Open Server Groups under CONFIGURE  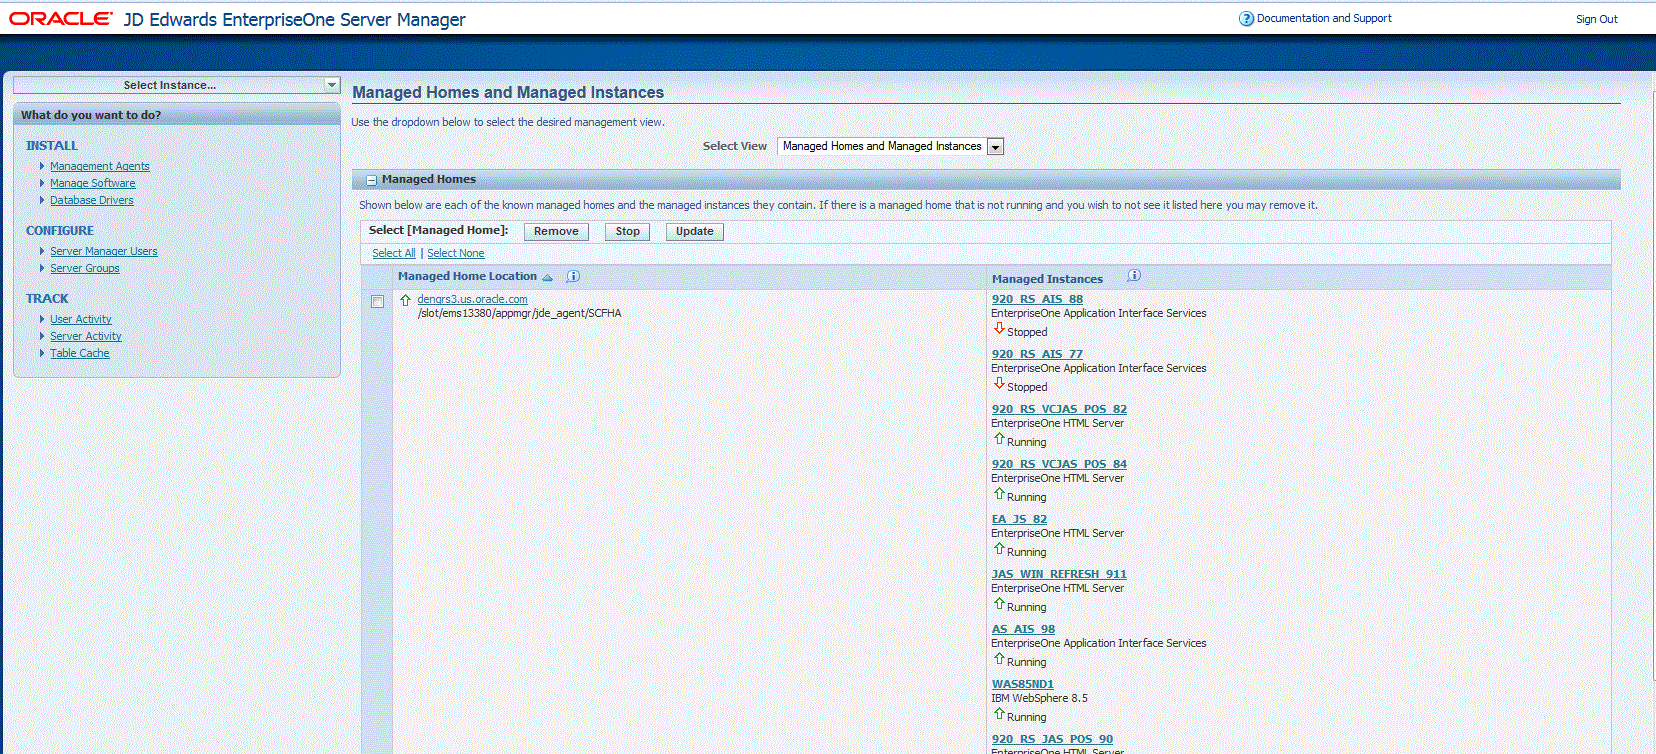click(x=85, y=269)
